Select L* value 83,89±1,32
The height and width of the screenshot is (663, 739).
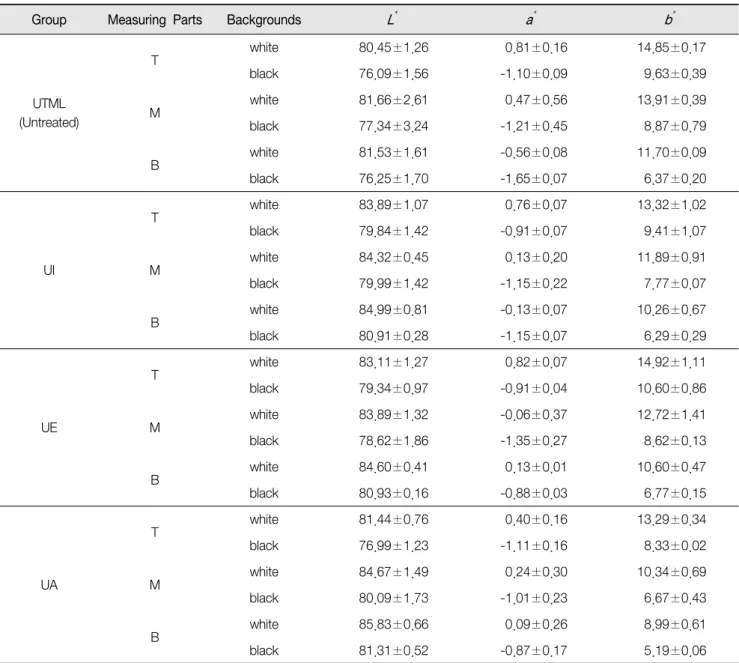click(394, 415)
